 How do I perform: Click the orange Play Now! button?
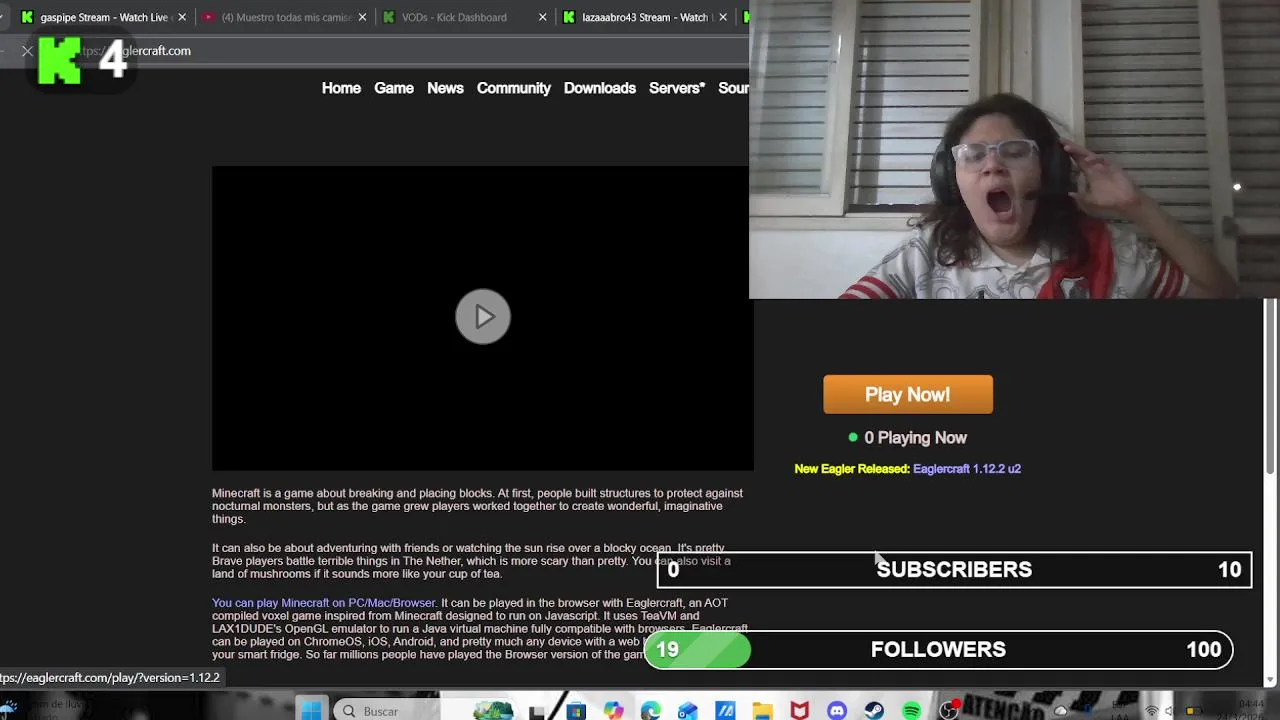(908, 394)
